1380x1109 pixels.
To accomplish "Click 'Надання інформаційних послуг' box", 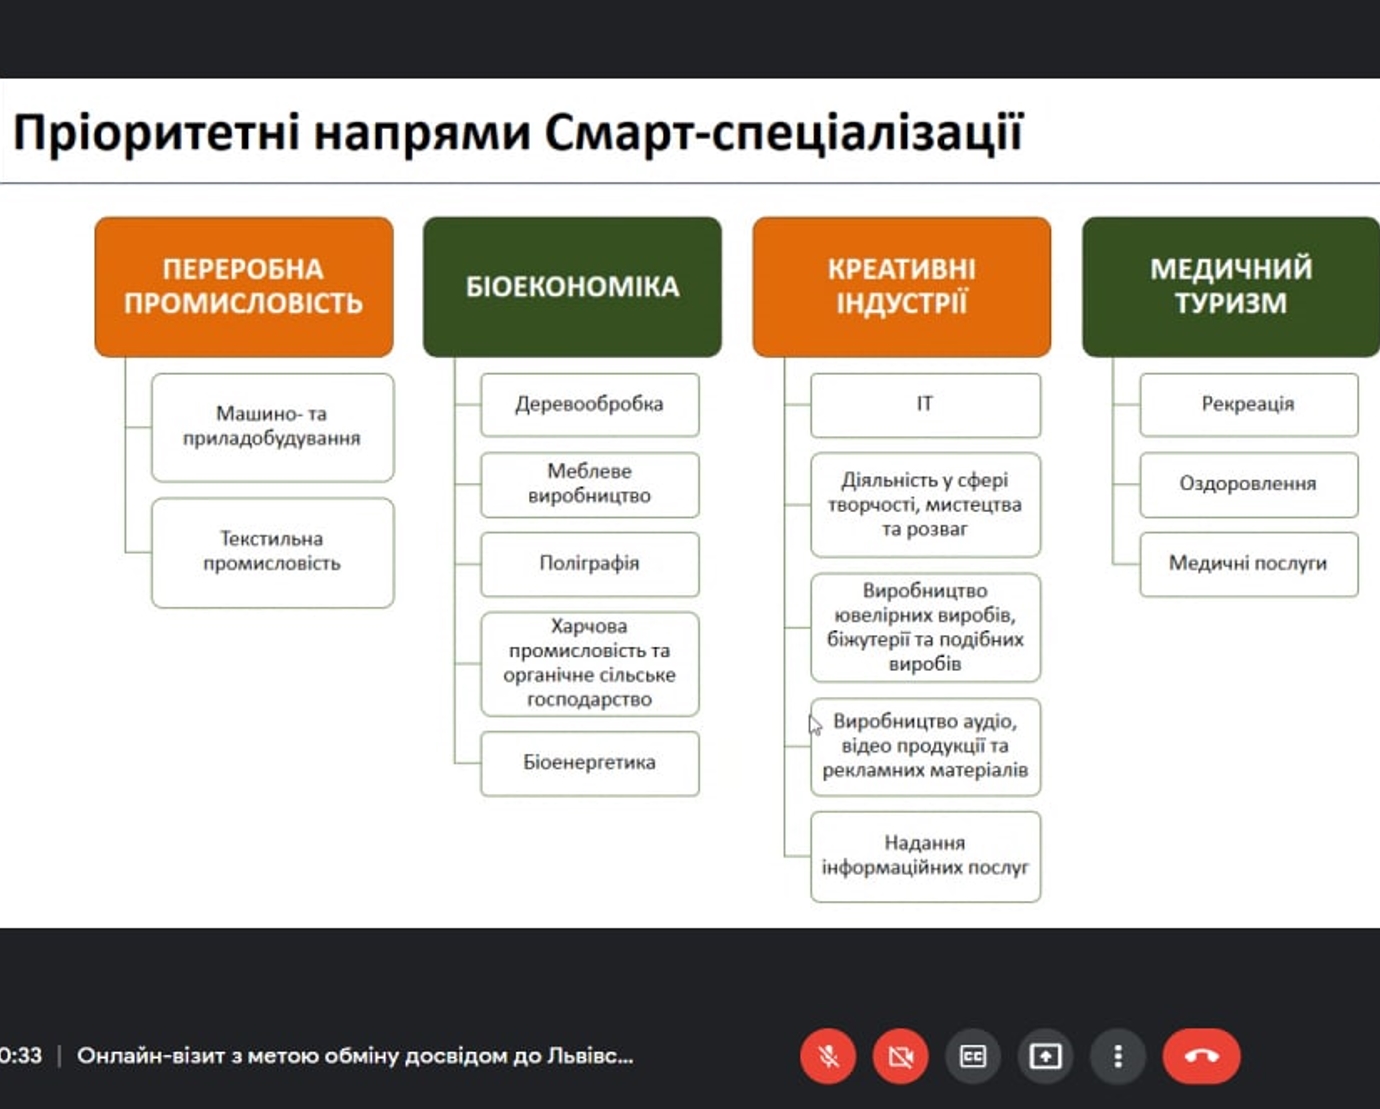I will point(925,856).
